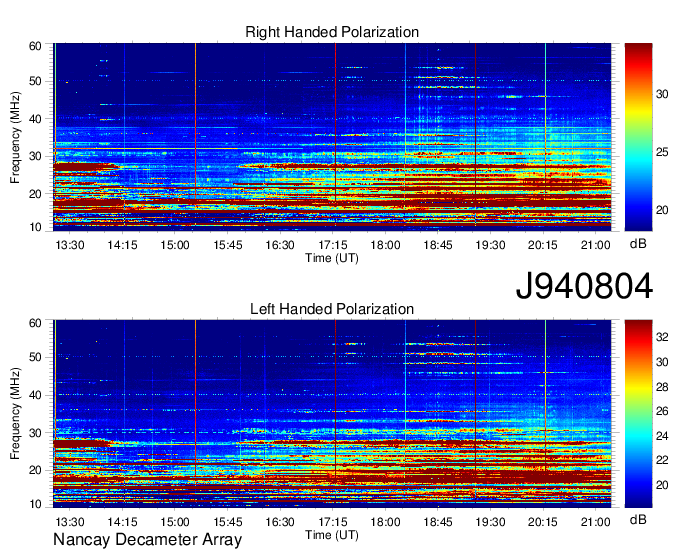This screenshot has width=680, height=552.
Task: Click the 10 frequency tick of Right Handed plot
Action: pyautogui.click(x=35, y=227)
